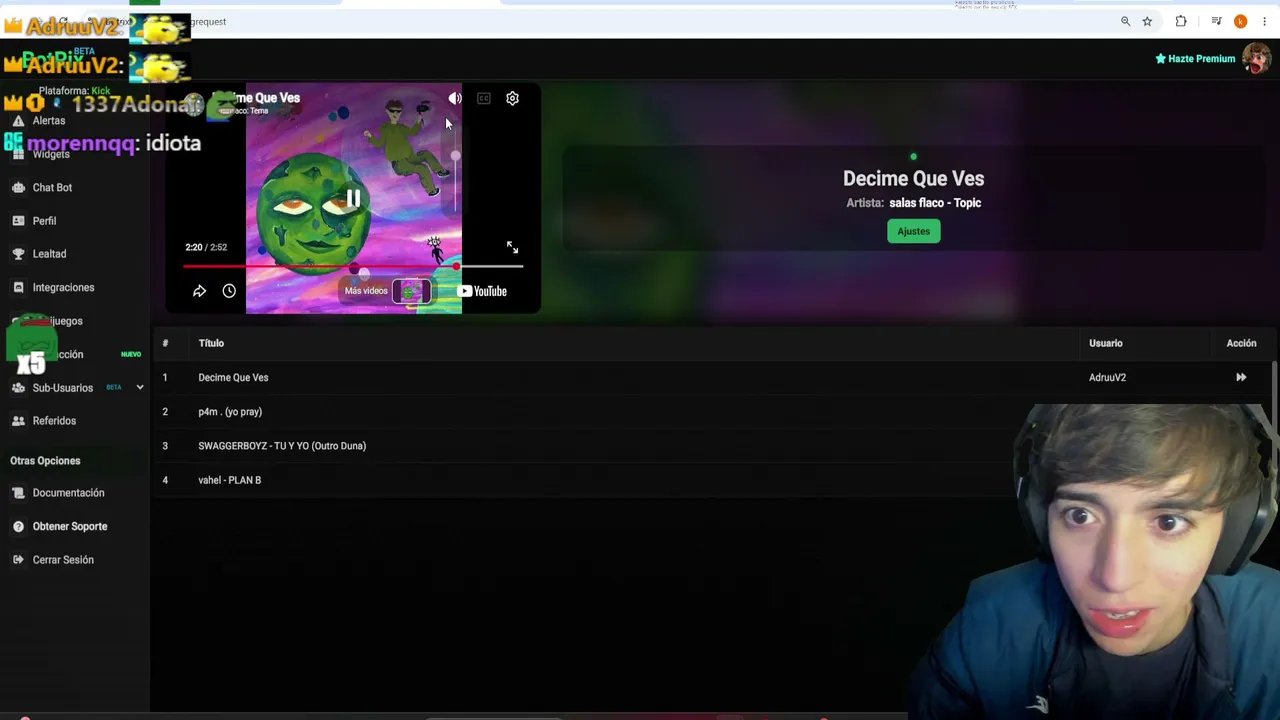Open the Referidos page
This screenshot has width=1280, height=720.
(54, 421)
